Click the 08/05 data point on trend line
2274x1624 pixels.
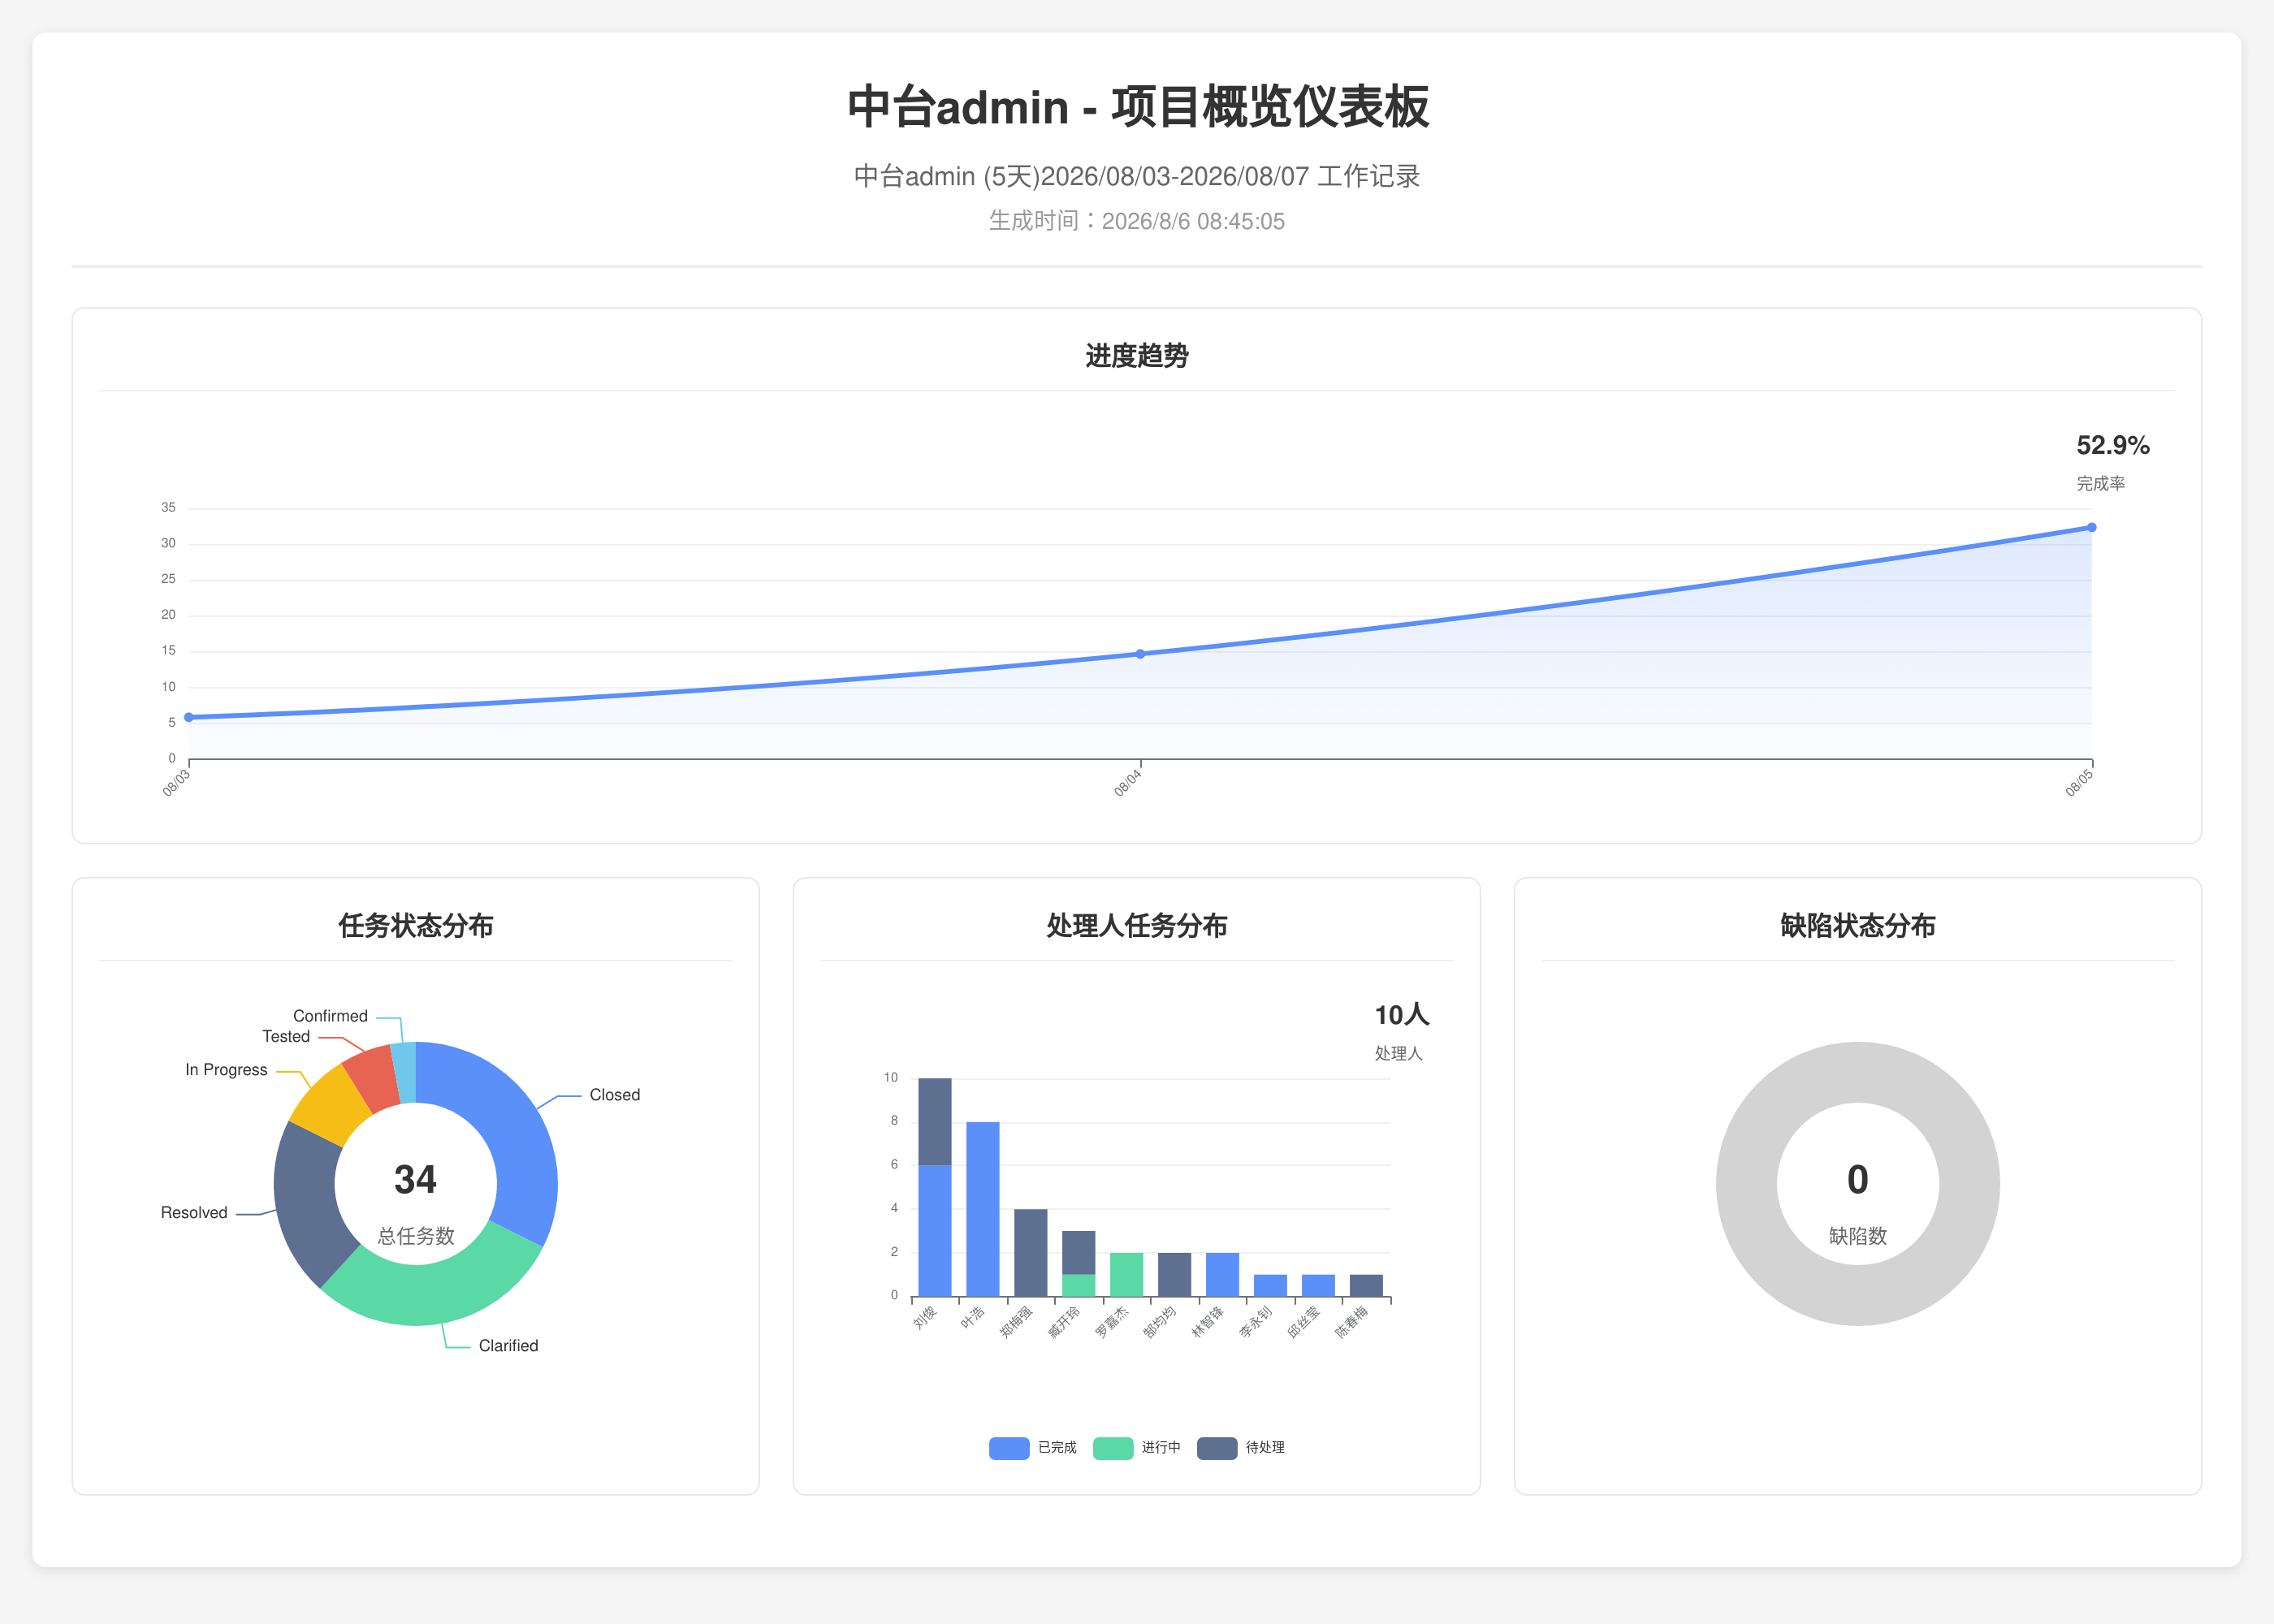pos(2091,527)
